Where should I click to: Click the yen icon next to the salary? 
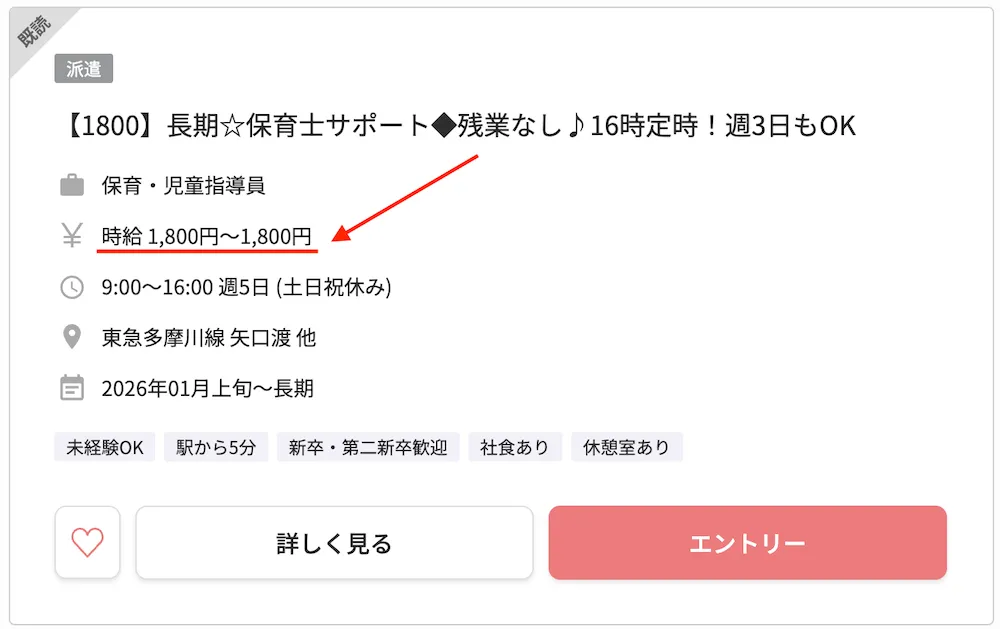(x=70, y=234)
